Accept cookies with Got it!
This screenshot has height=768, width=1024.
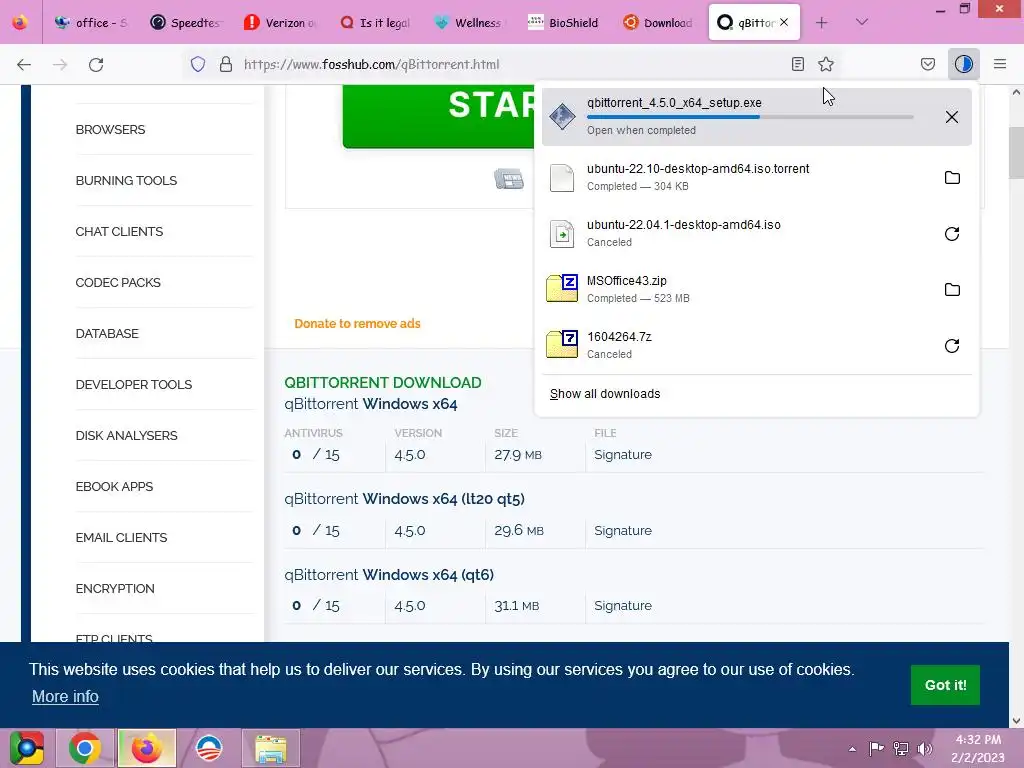tap(945, 685)
